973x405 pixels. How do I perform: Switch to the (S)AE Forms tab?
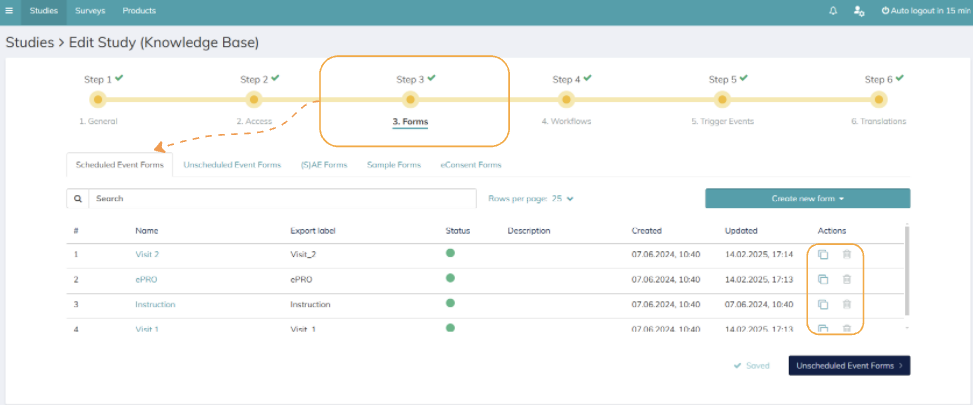(x=323, y=165)
